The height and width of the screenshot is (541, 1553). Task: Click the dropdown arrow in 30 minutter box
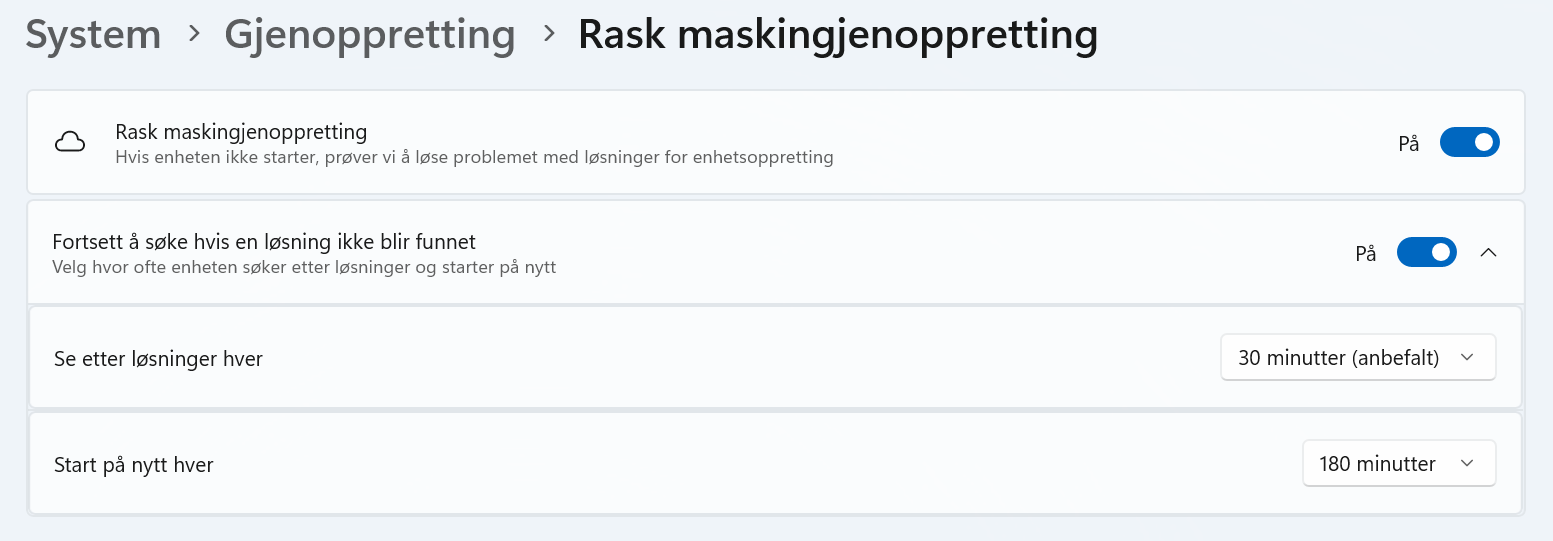point(1467,358)
